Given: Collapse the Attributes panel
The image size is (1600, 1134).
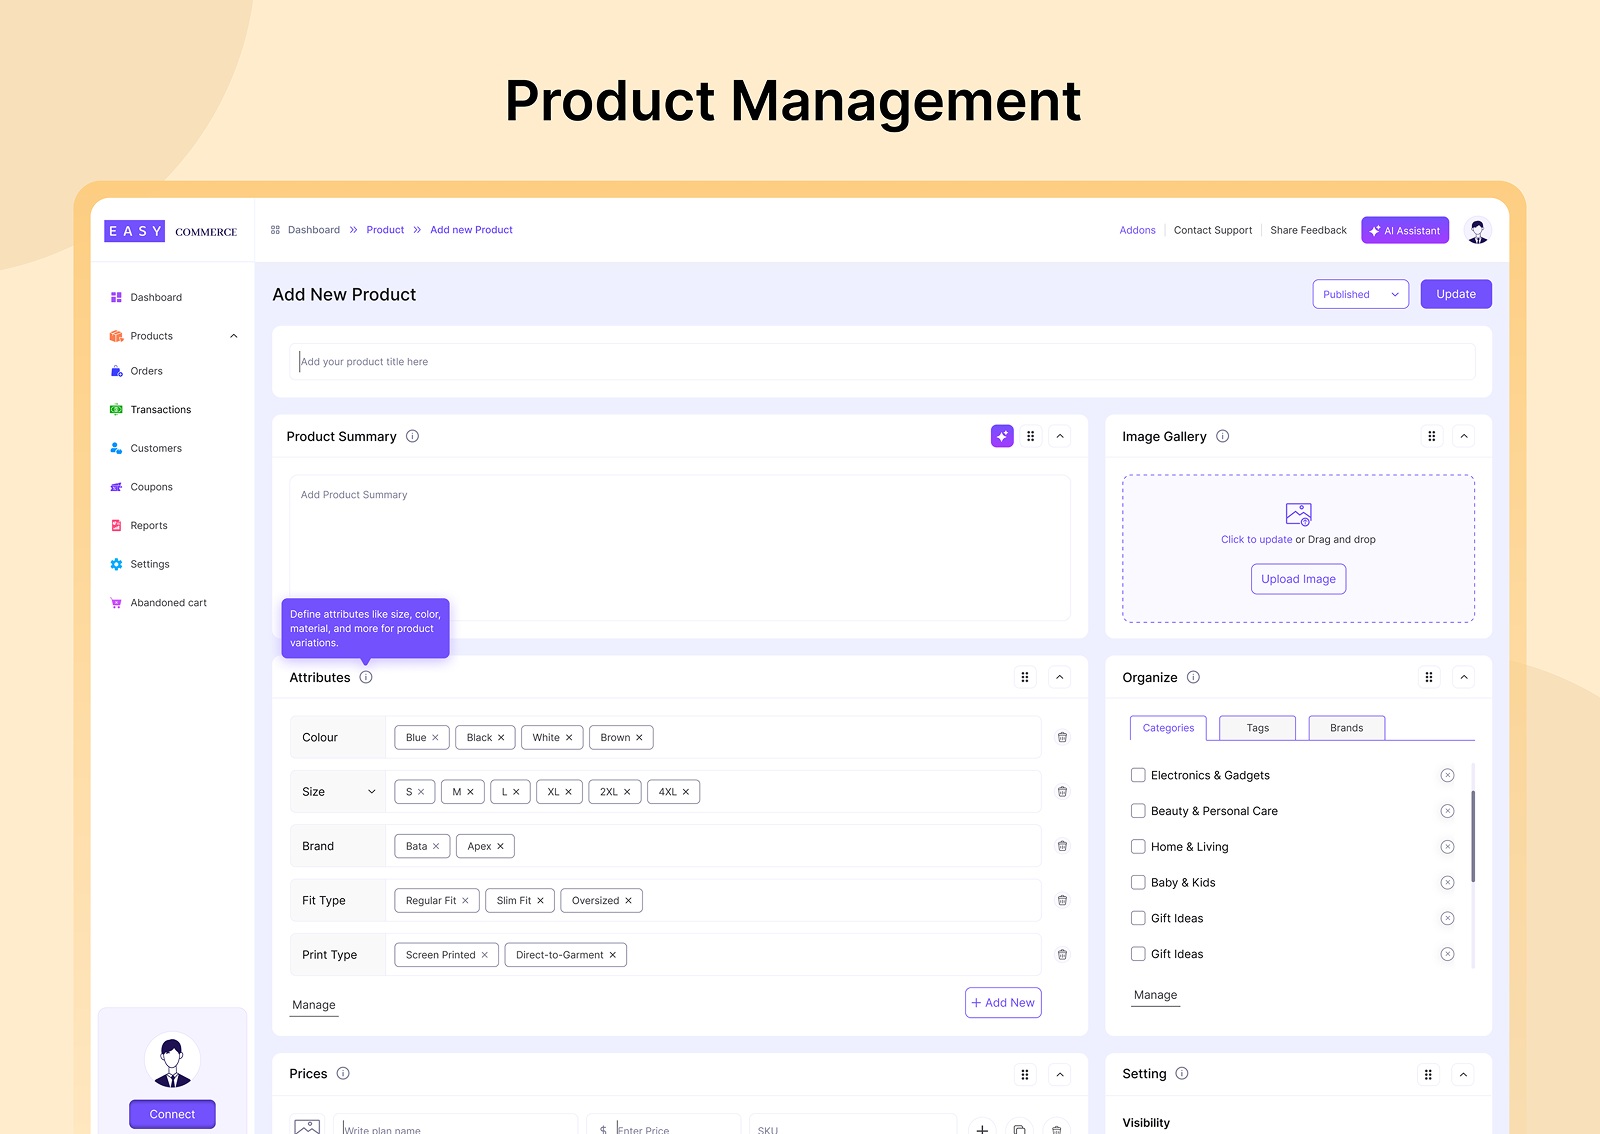Looking at the screenshot, I should 1060,677.
